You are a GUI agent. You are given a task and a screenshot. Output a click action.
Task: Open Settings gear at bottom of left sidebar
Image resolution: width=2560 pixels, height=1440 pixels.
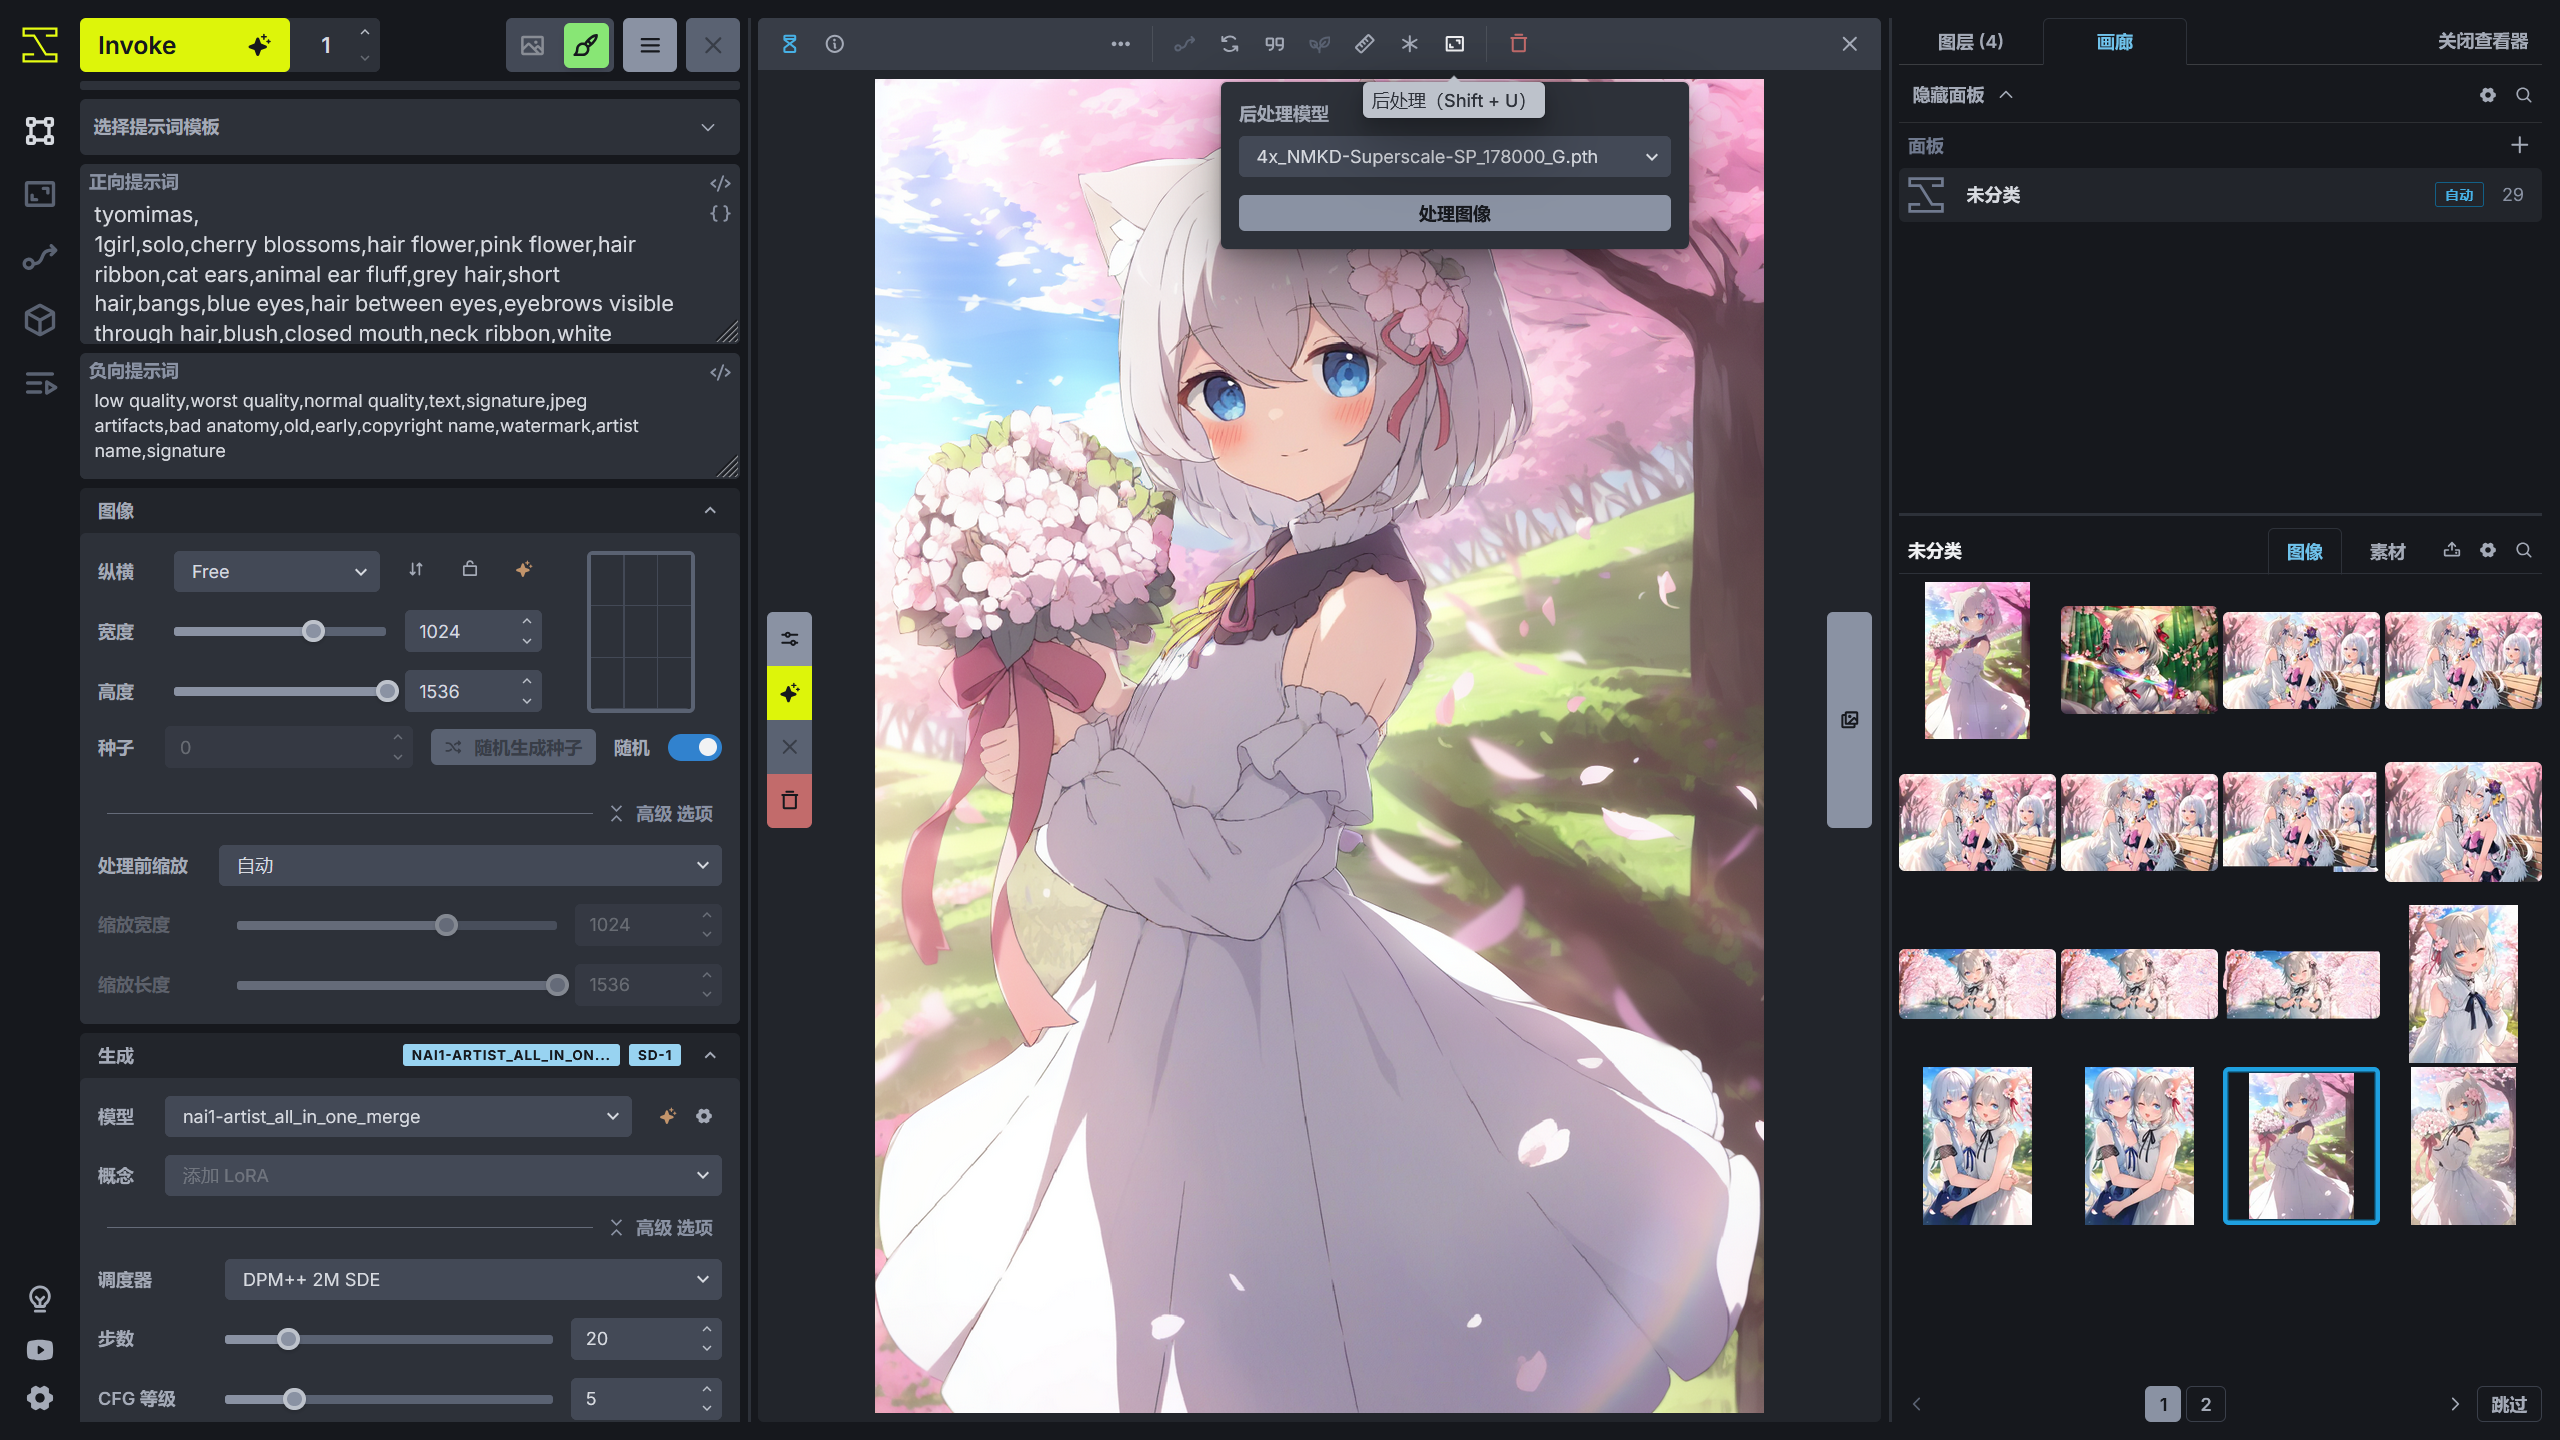tap(39, 1397)
